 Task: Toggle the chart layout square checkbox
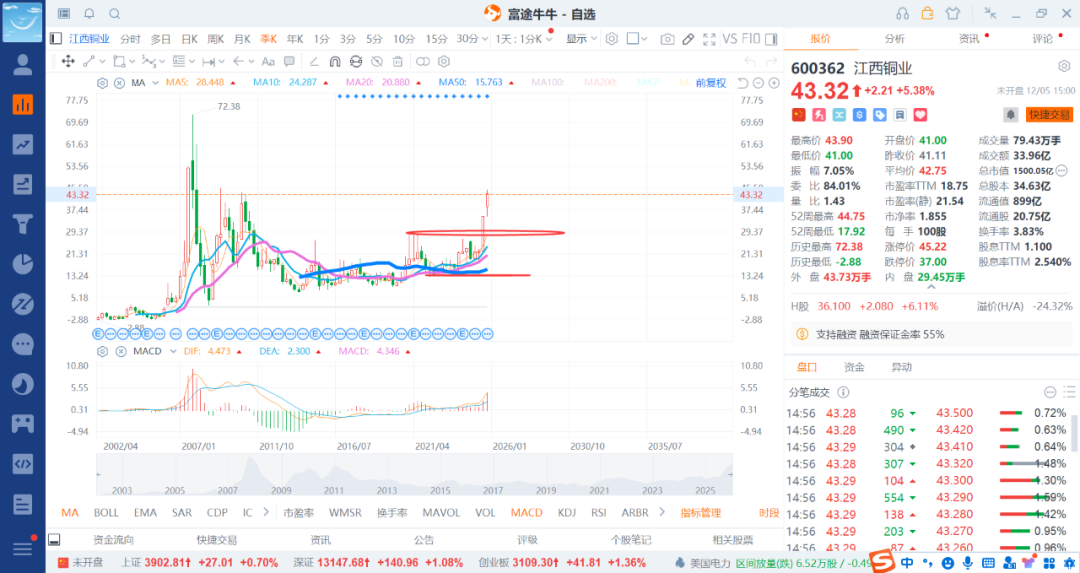tap(632, 39)
